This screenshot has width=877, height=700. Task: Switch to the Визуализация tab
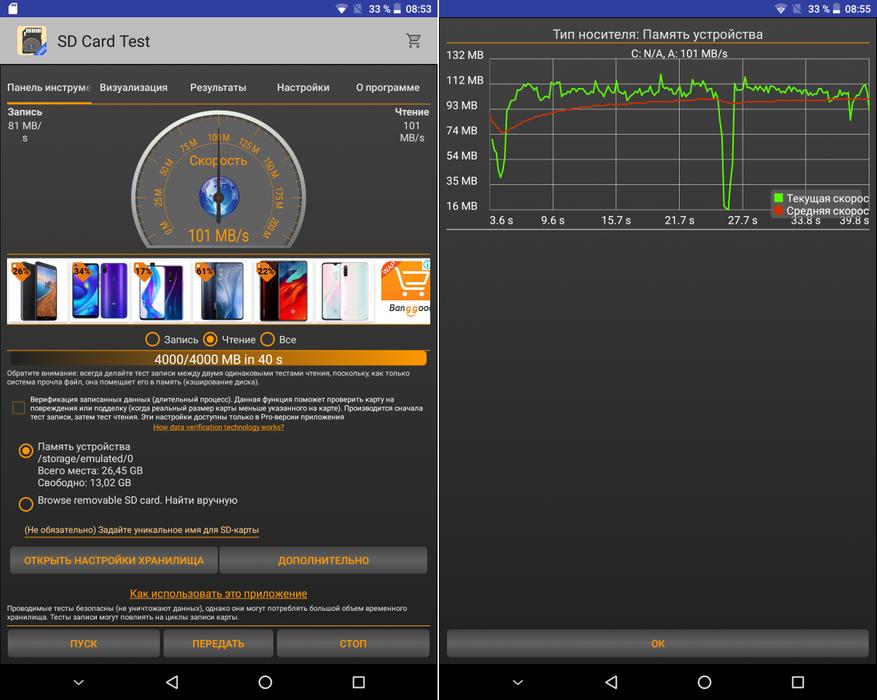click(134, 88)
